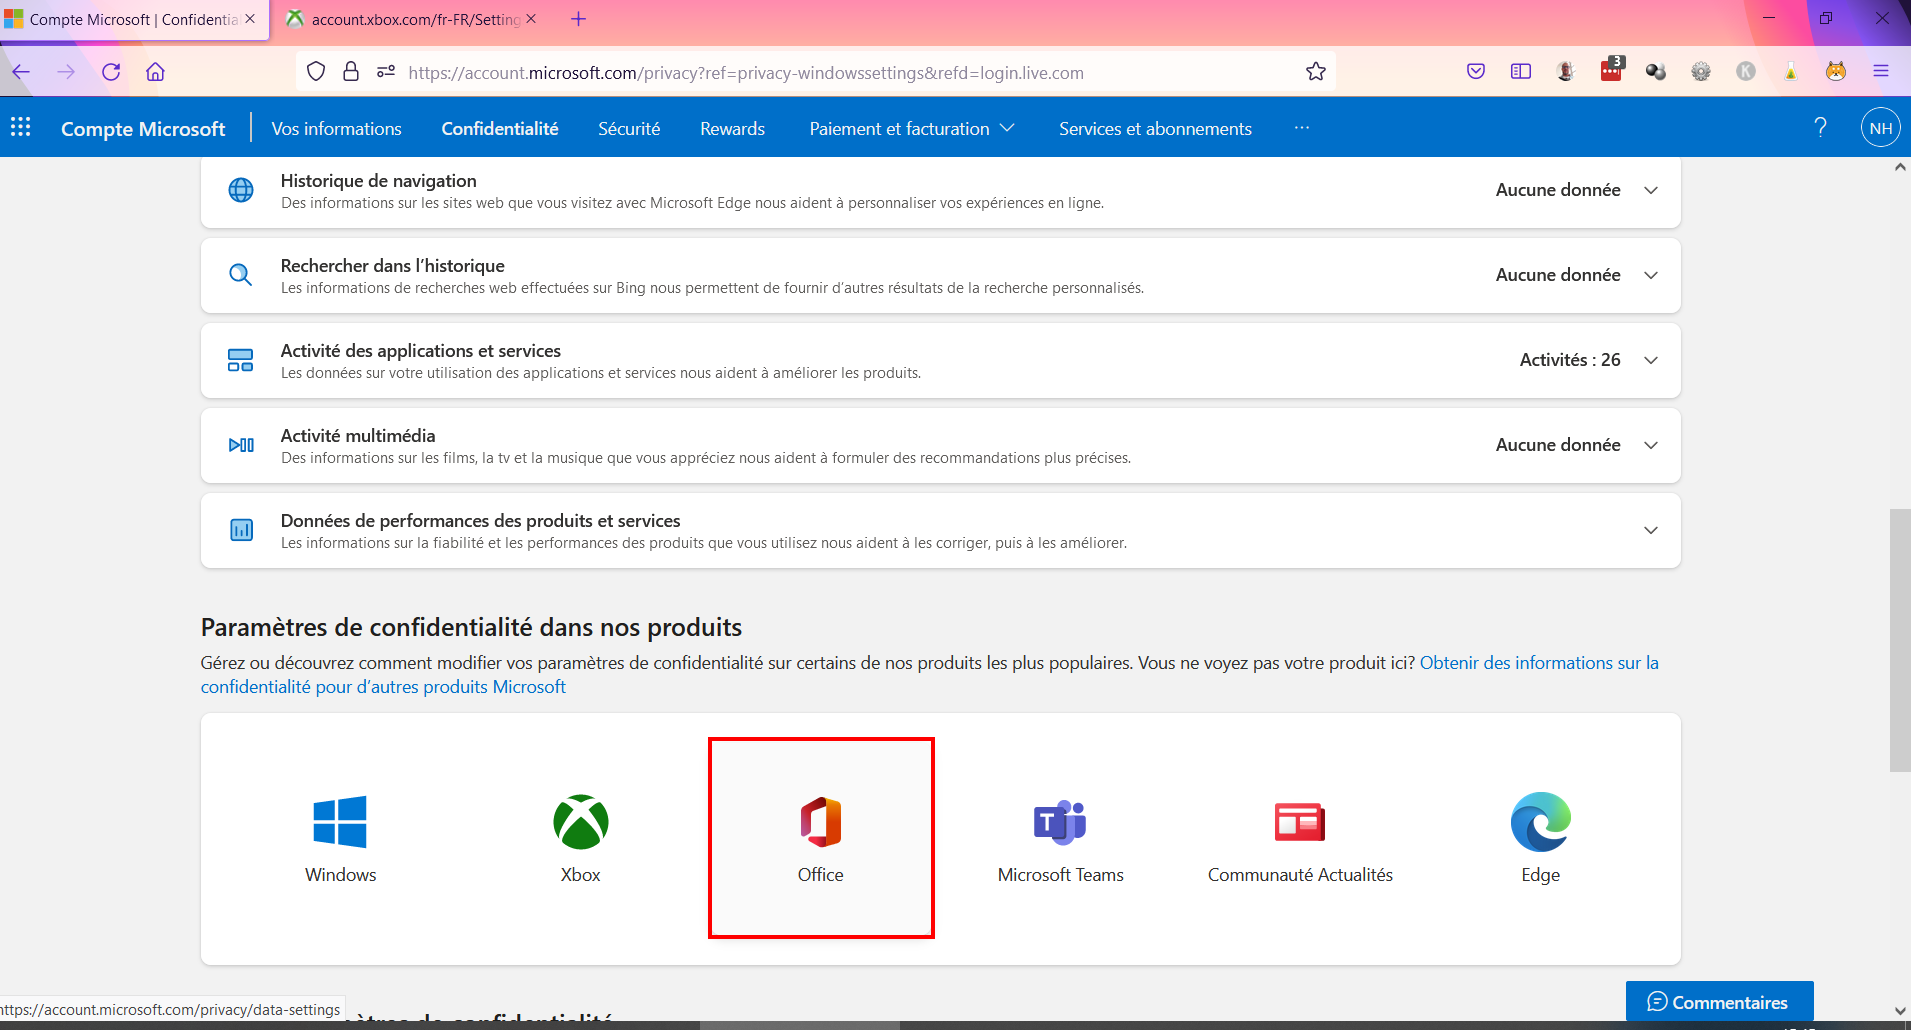Click the app activity grid icon
The height and width of the screenshot is (1030, 1911).
pos(241,360)
